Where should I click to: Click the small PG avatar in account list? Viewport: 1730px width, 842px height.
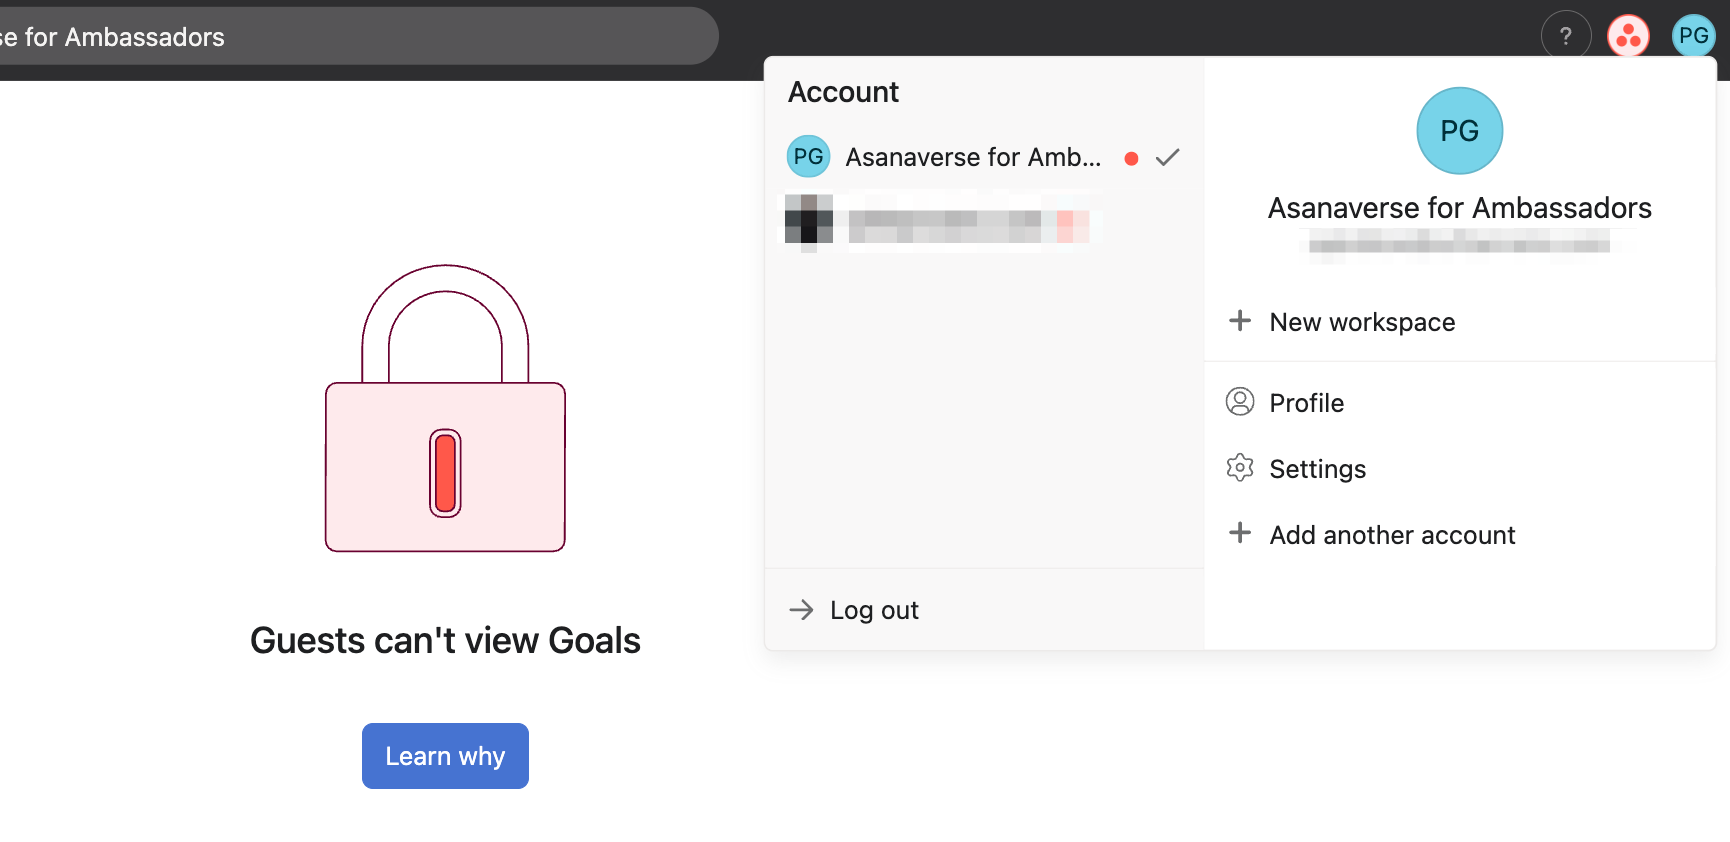pyautogui.click(x=808, y=157)
